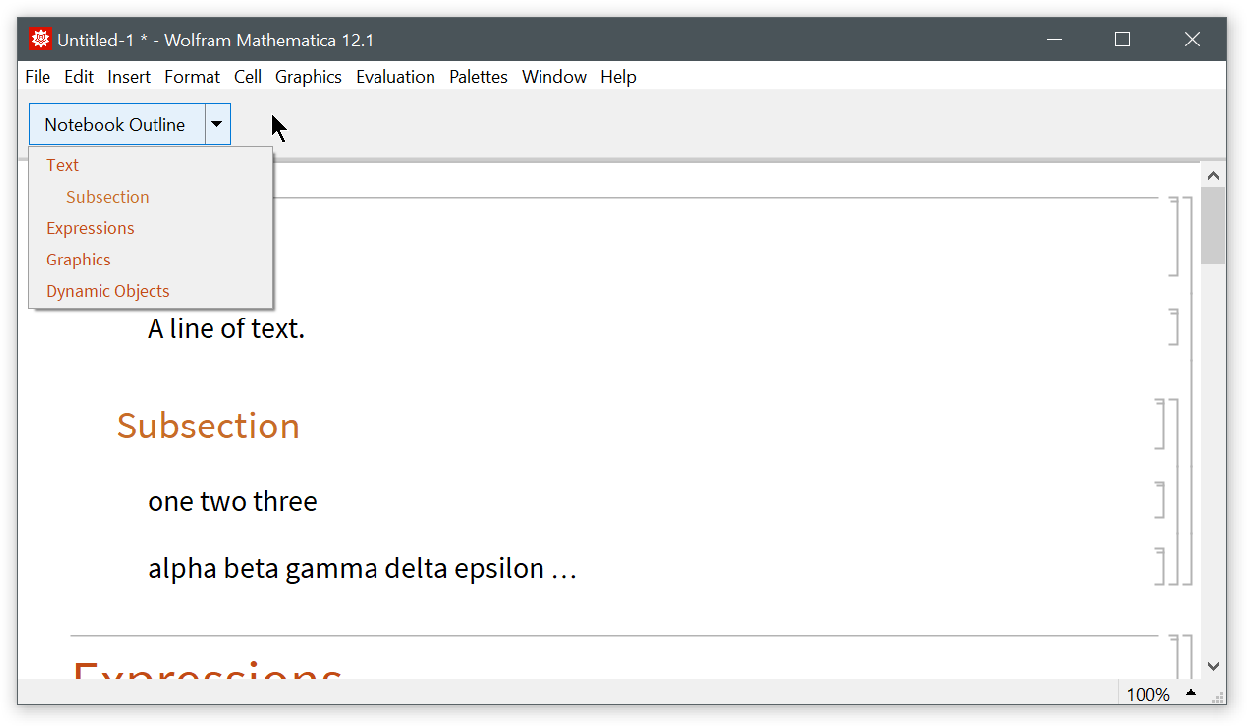The height and width of the screenshot is (728, 1248).
Task: Jump to Subsection in the outline list
Action: click(107, 197)
